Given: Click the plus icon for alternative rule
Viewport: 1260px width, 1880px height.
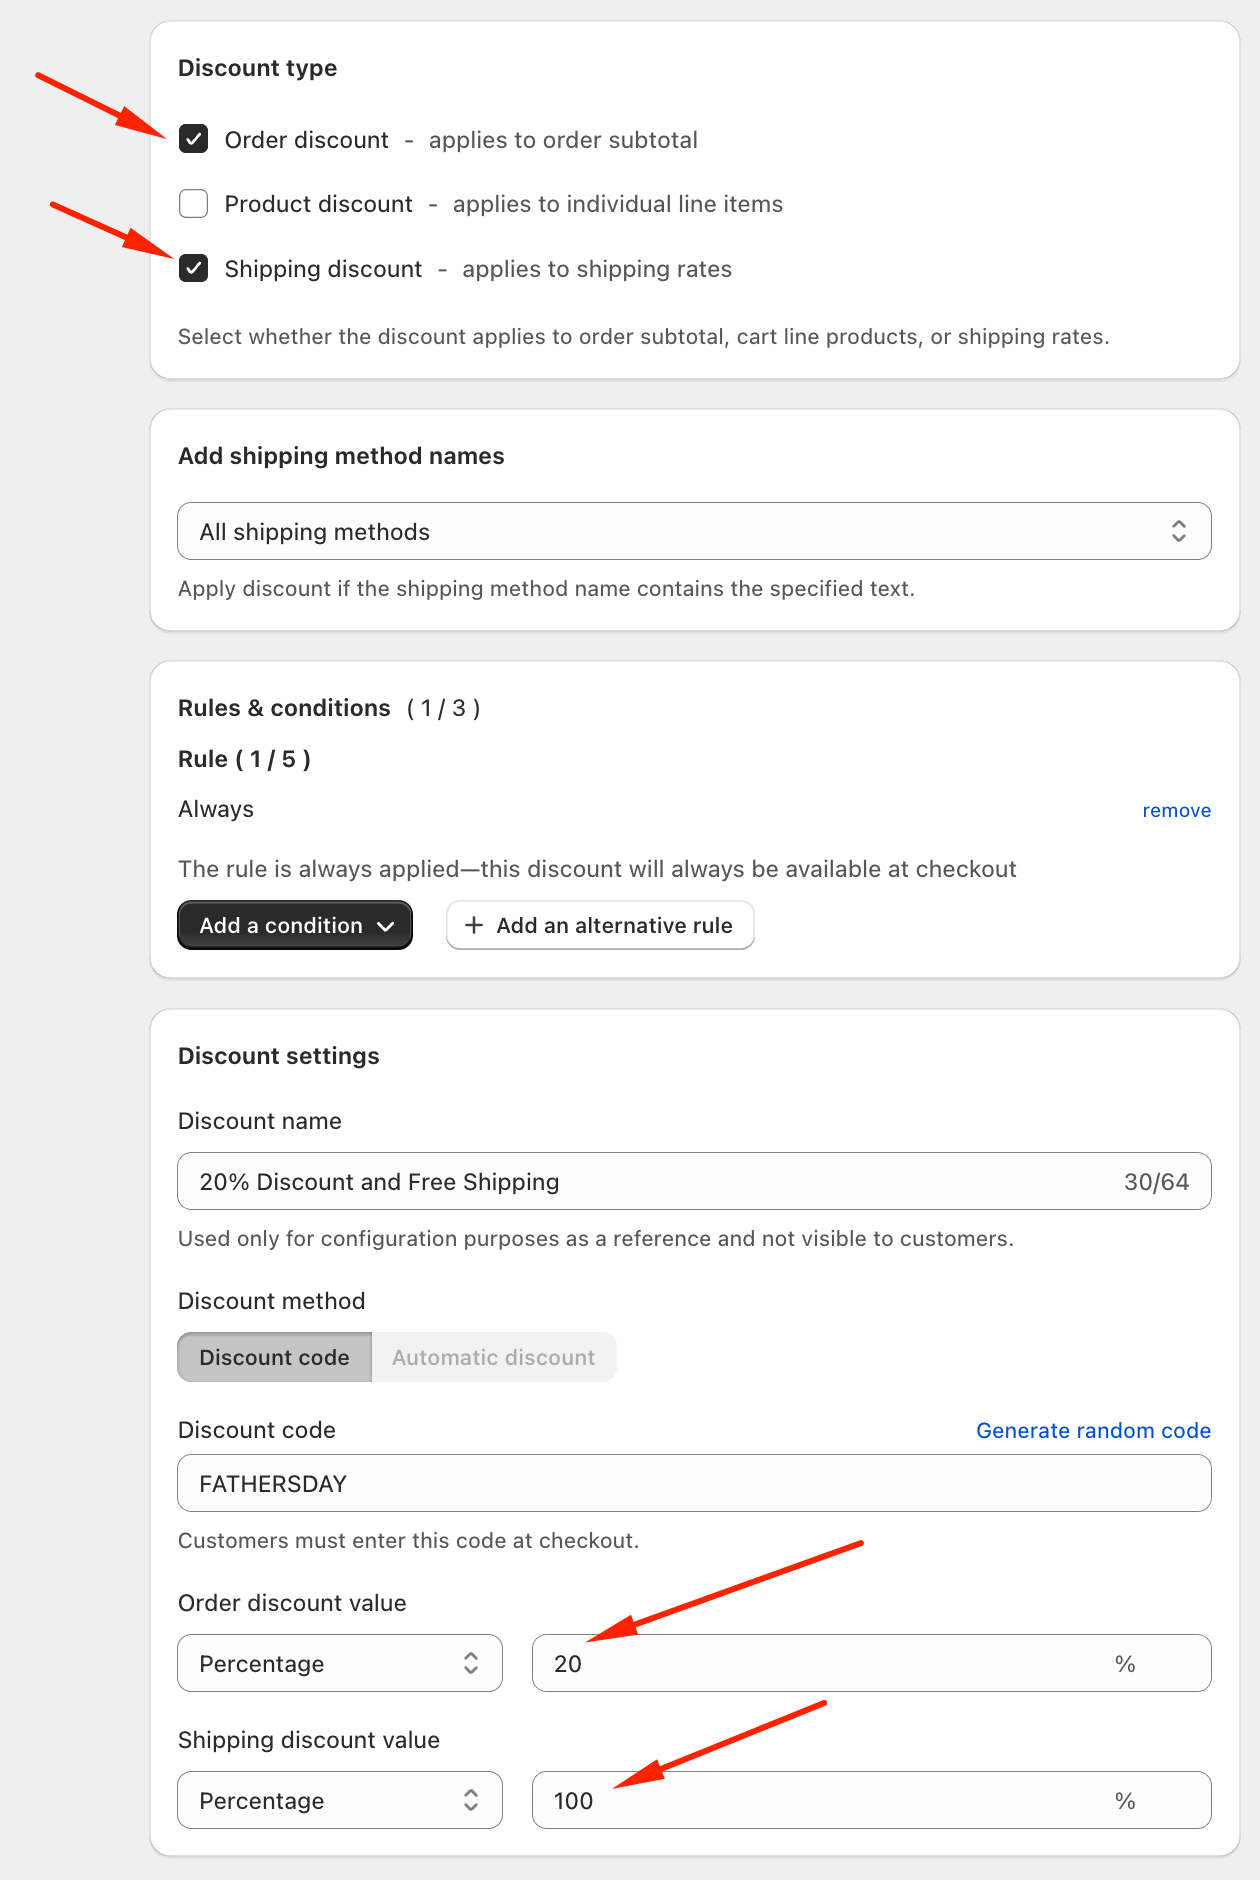Looking at the screenshot, I should coord(474,925).
